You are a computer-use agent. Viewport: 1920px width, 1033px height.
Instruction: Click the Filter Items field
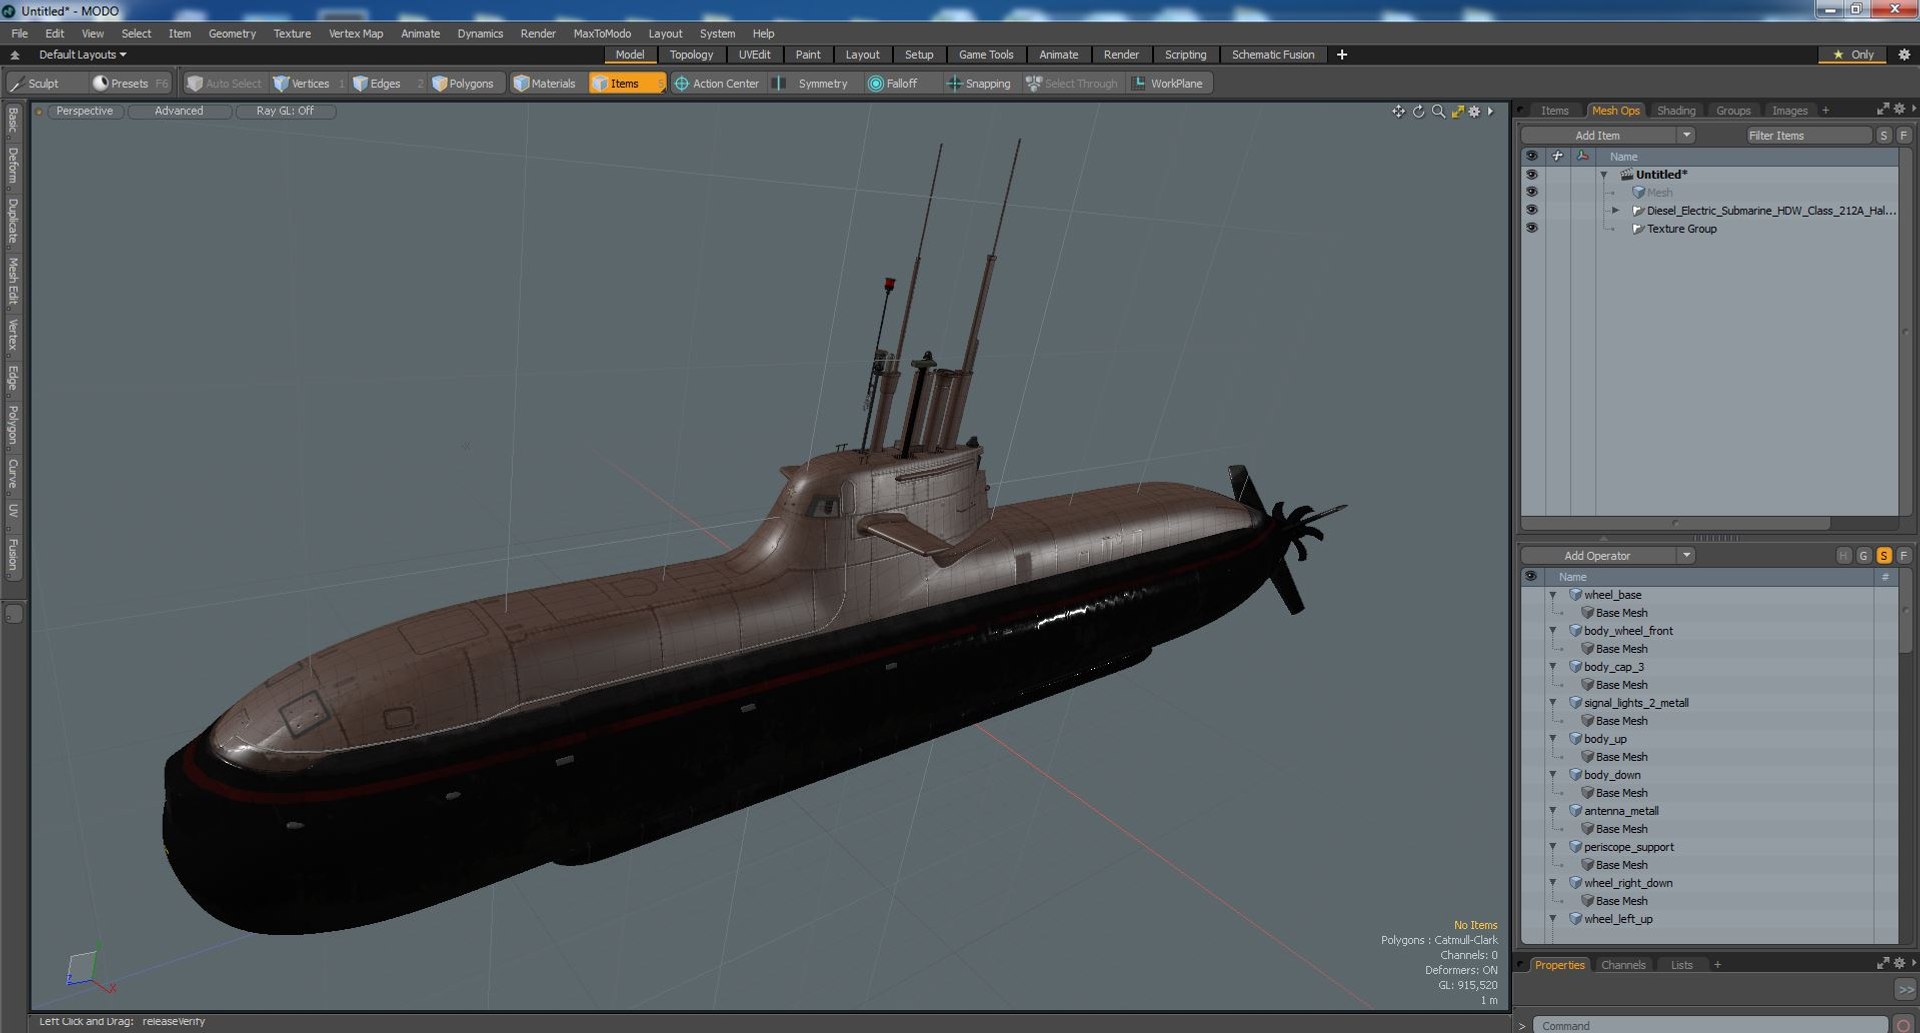pyautogui.click(x=1807, y=135)
